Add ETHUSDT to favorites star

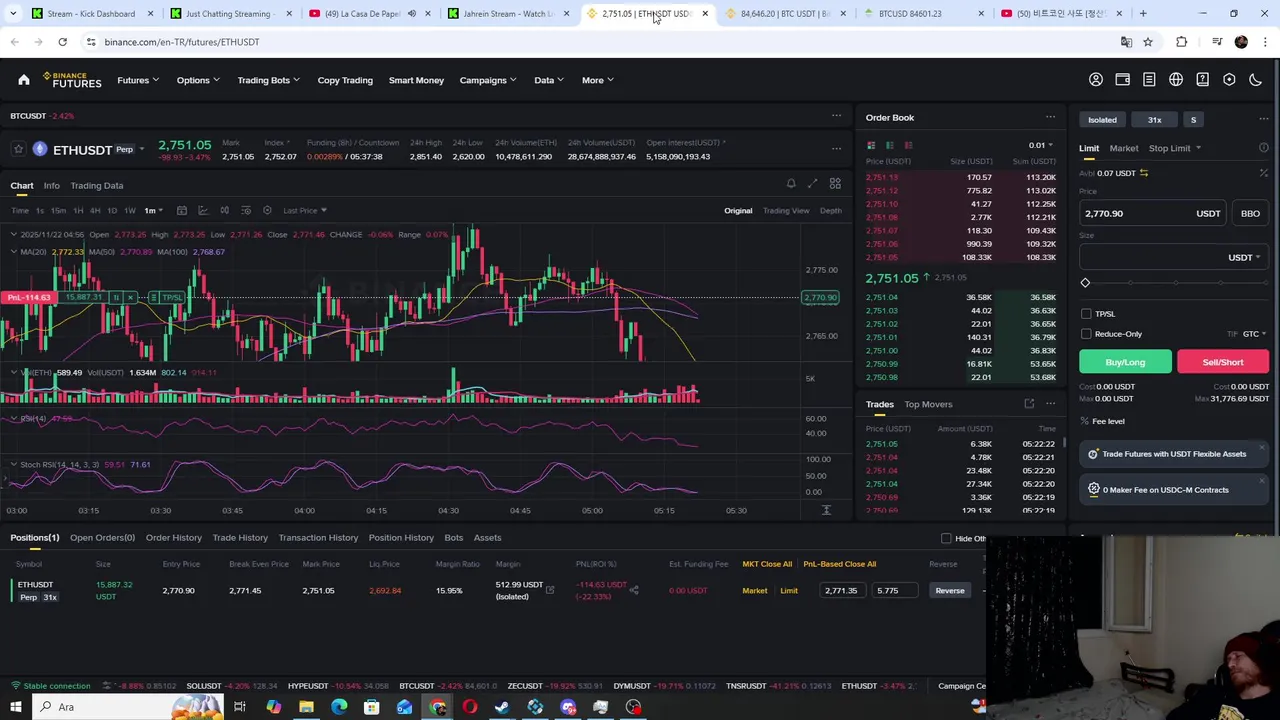18,149
